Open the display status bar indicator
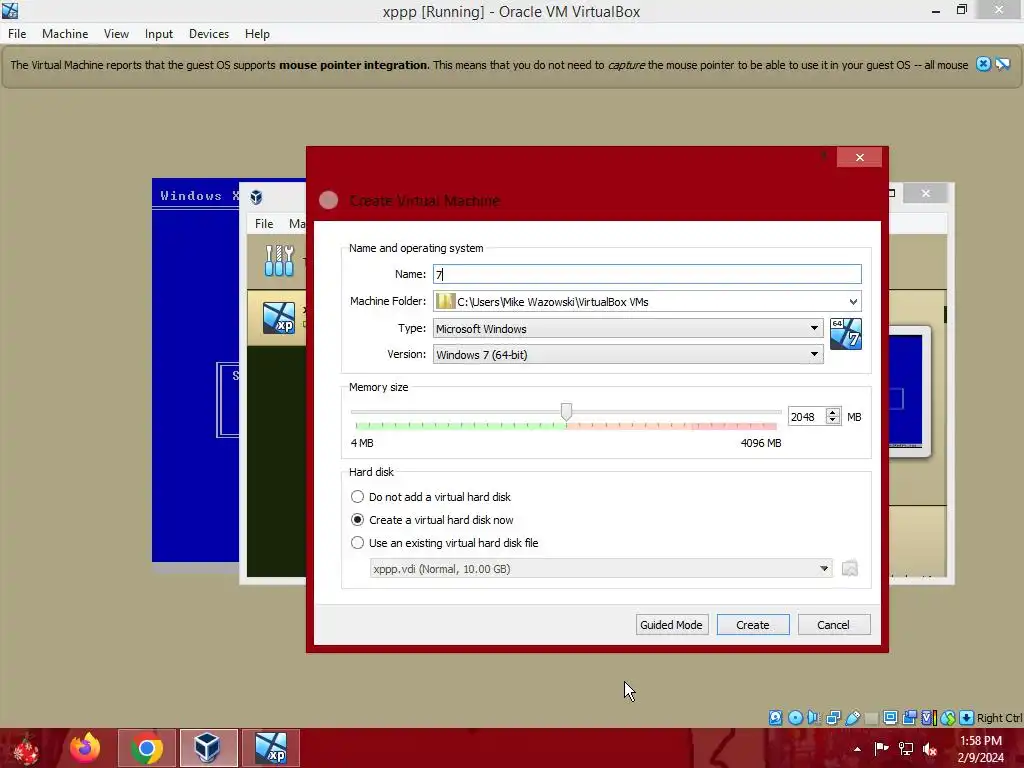This screenshot has width=1024, height=768. click(x=890, y=718)
